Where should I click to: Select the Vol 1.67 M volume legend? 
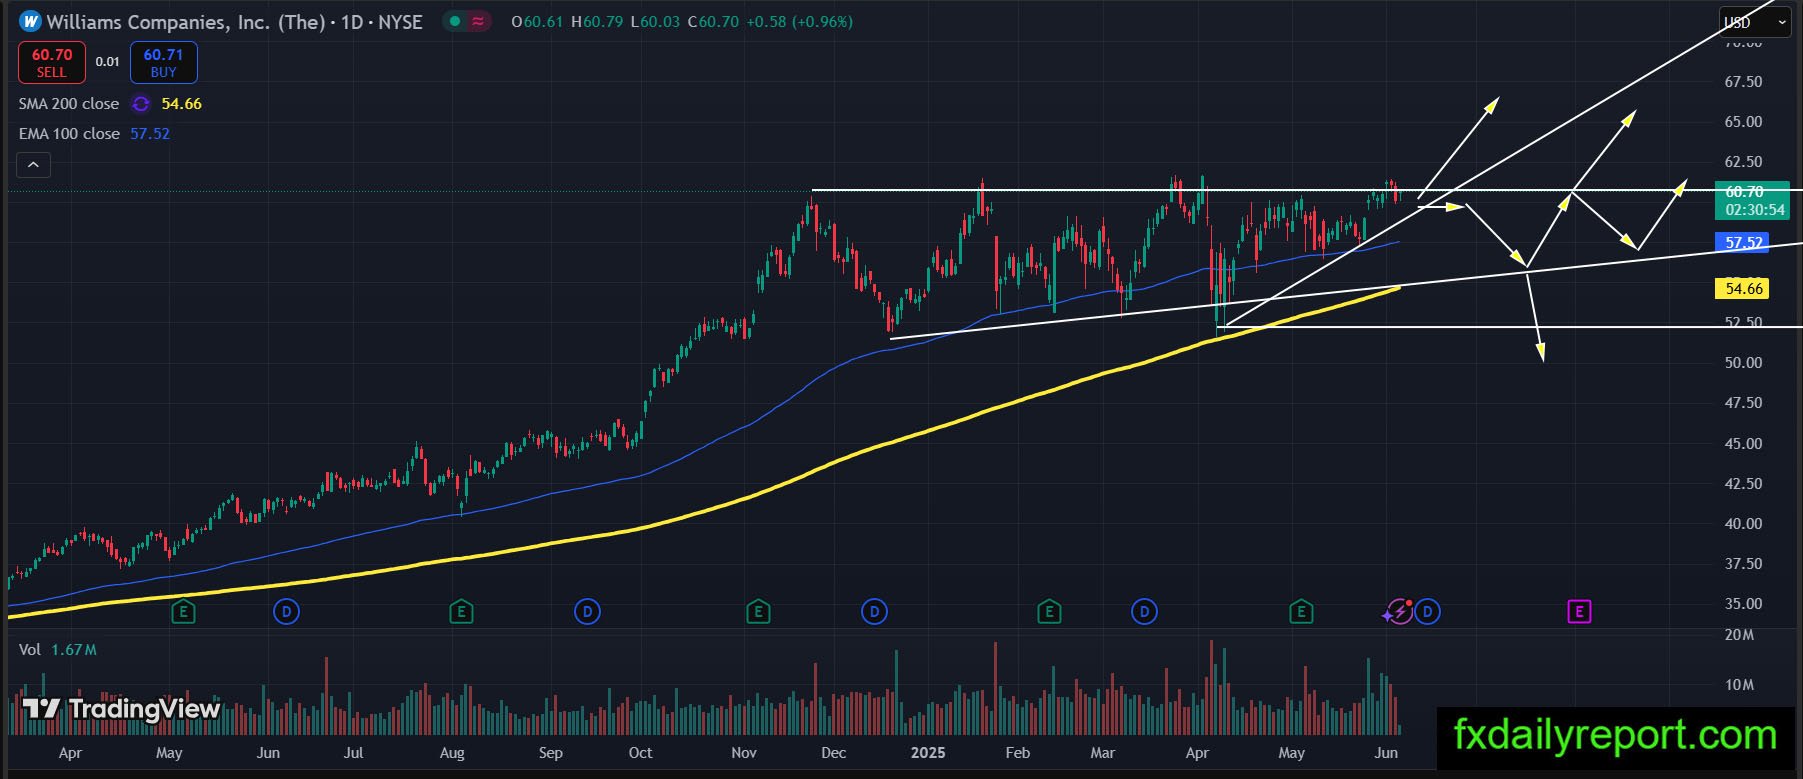[58, 650]
